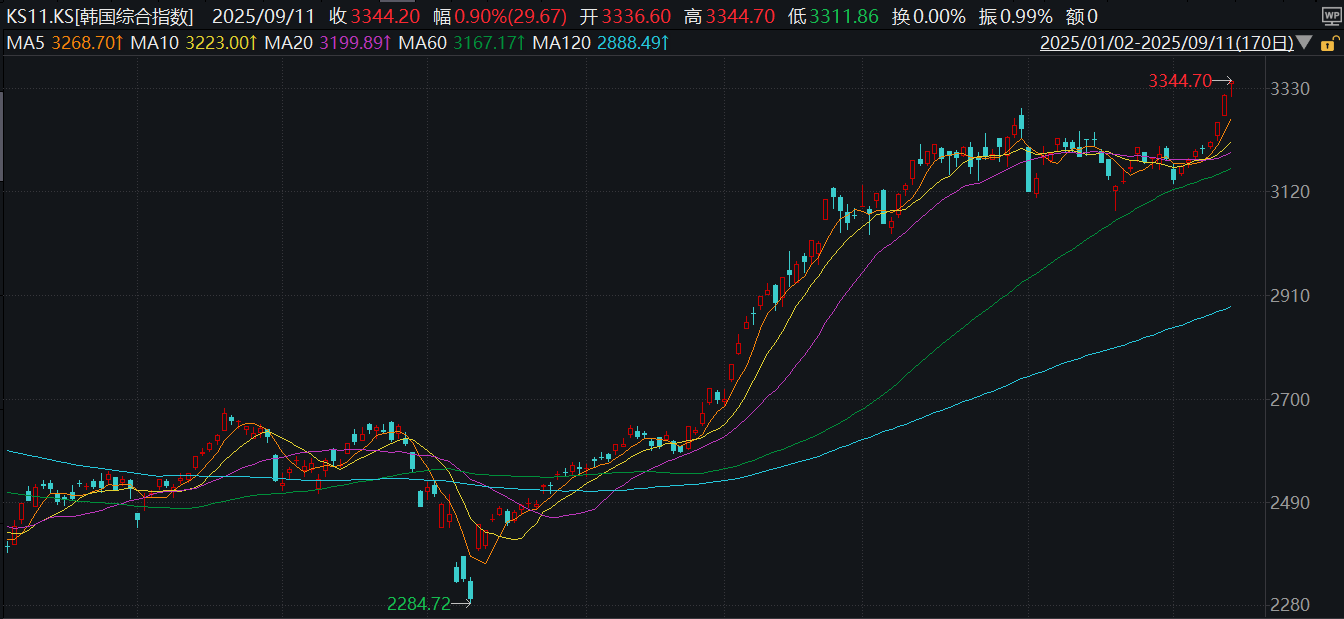Click the 3330 price axis label
The image size is (1344, 619).
1289,89
